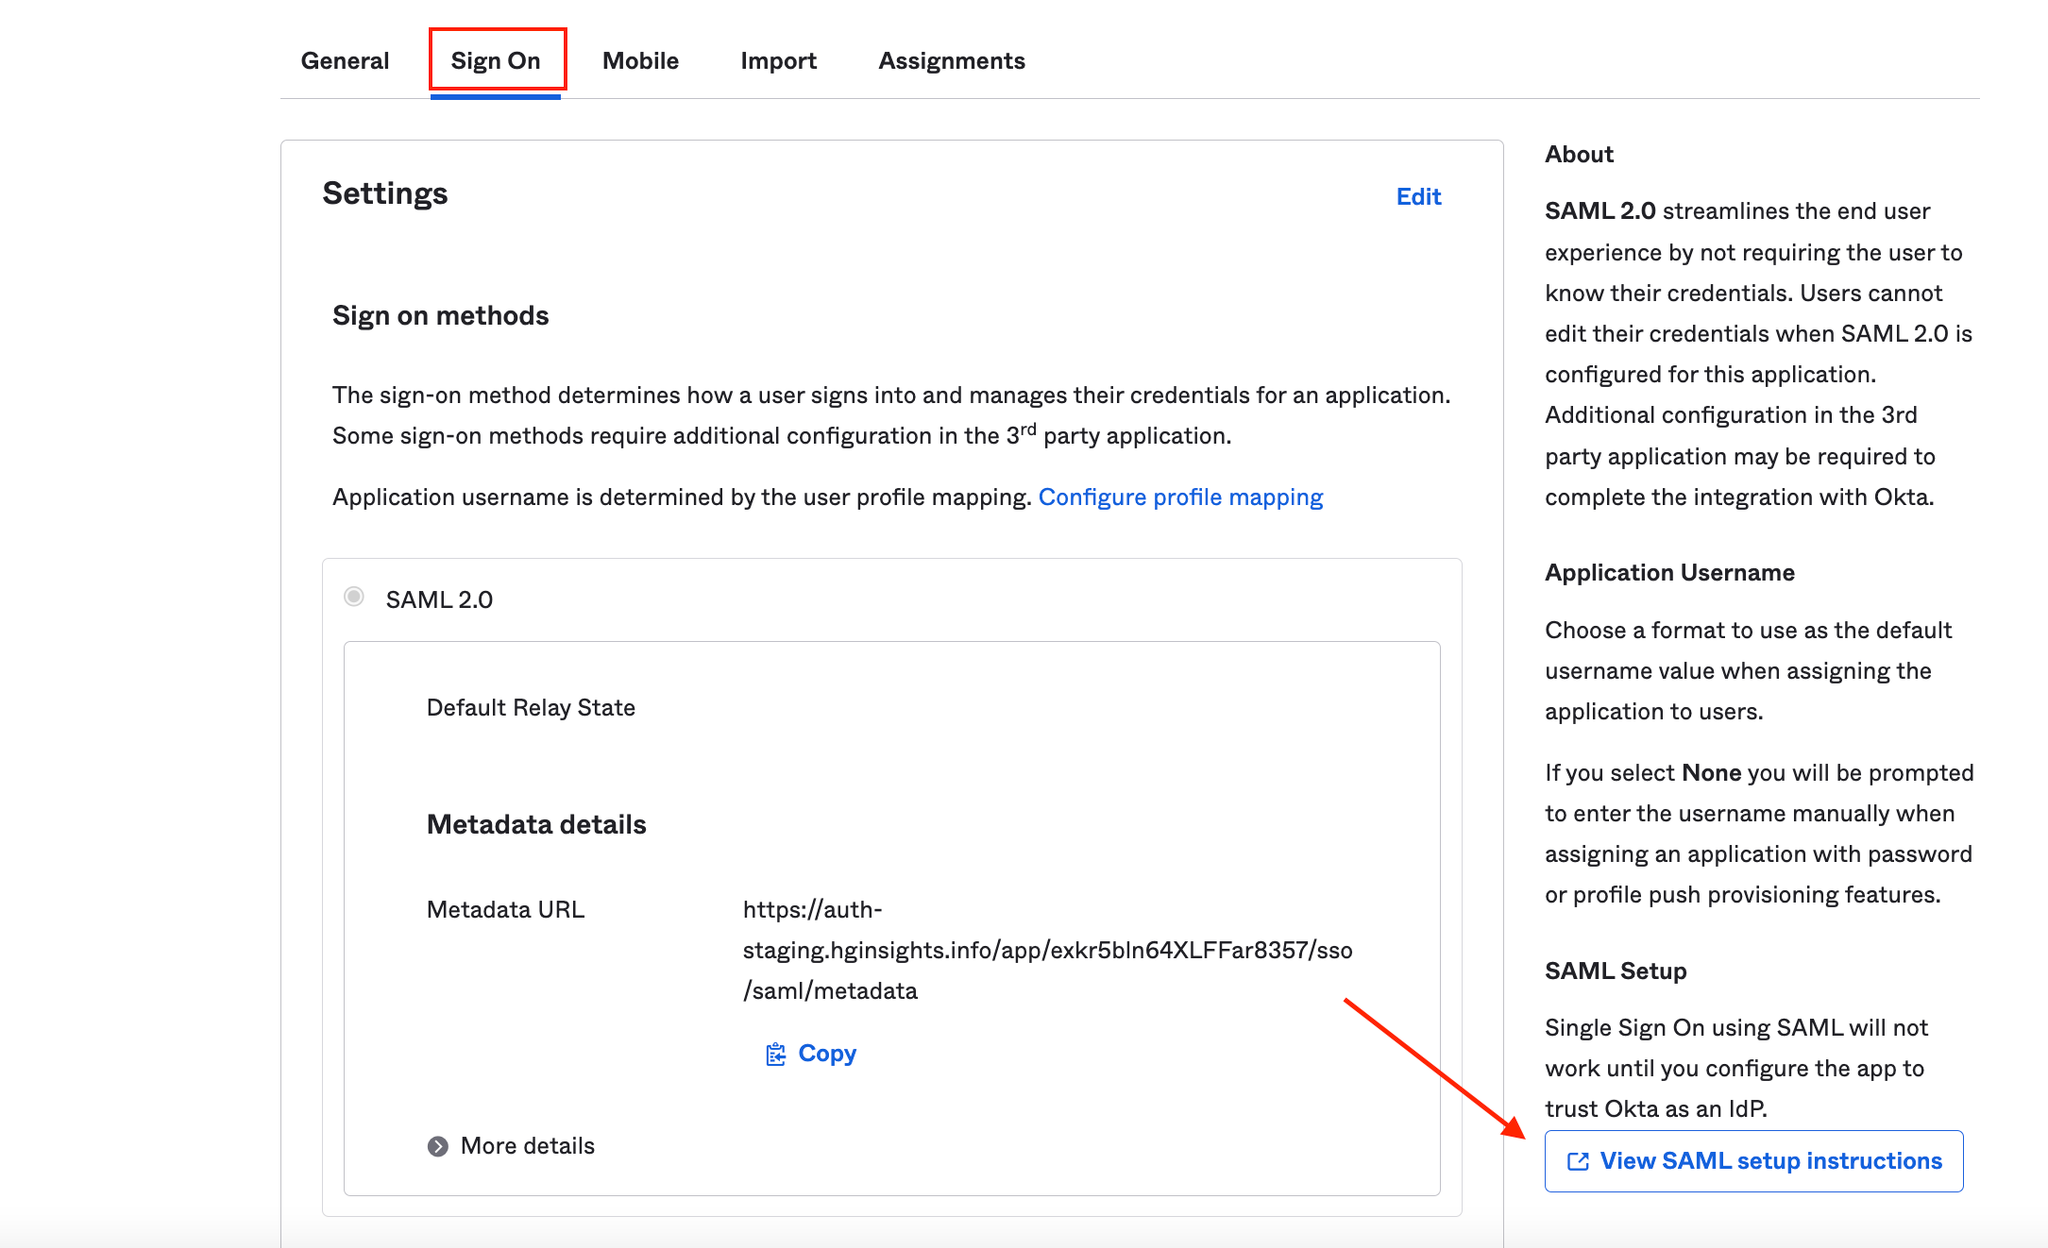Click Edit in the Settings panel

(x=1418, y=197)
